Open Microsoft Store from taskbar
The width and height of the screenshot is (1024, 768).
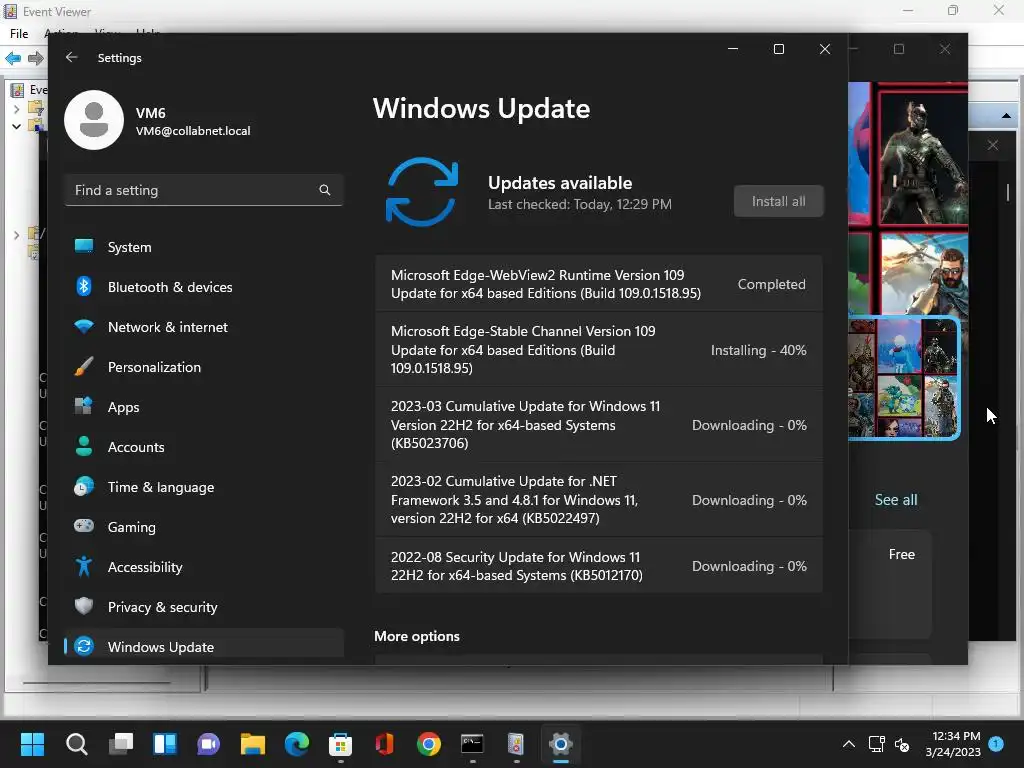coord(341,744)
